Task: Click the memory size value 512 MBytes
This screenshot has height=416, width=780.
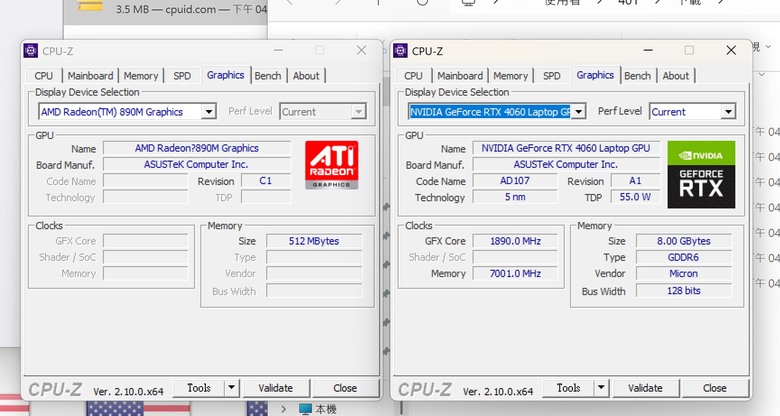Action: (x=314, y=241)
